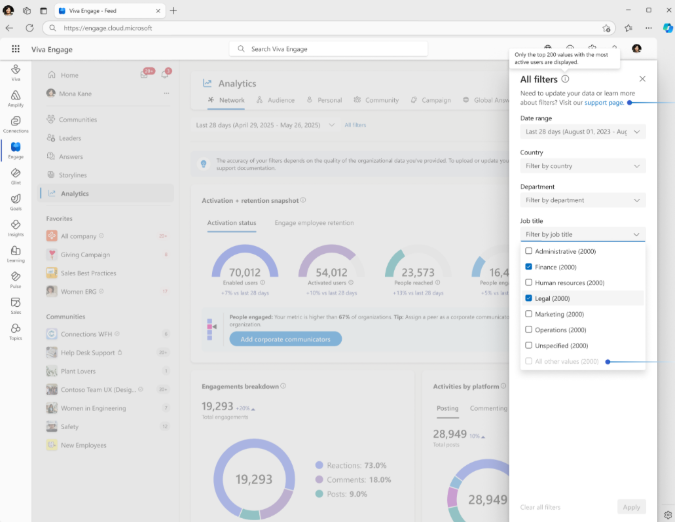Viewport: 675px width, 522px height.
Task: Click the All filters info icon
Action: 565,79
